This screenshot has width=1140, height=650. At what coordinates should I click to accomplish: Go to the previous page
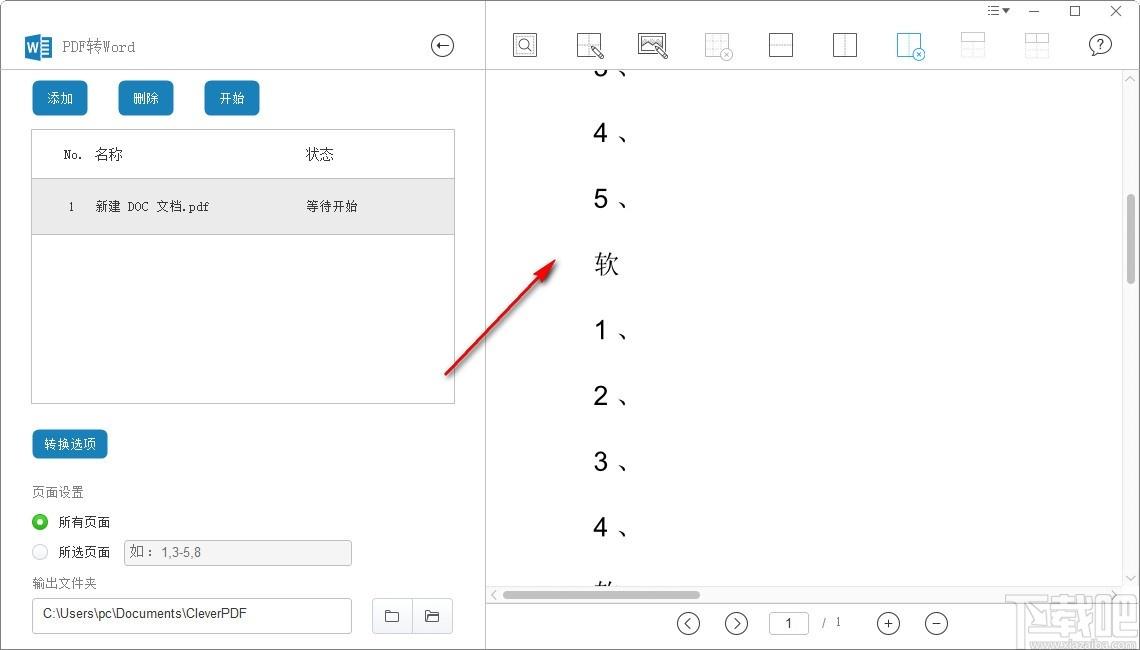click(689, 623)
